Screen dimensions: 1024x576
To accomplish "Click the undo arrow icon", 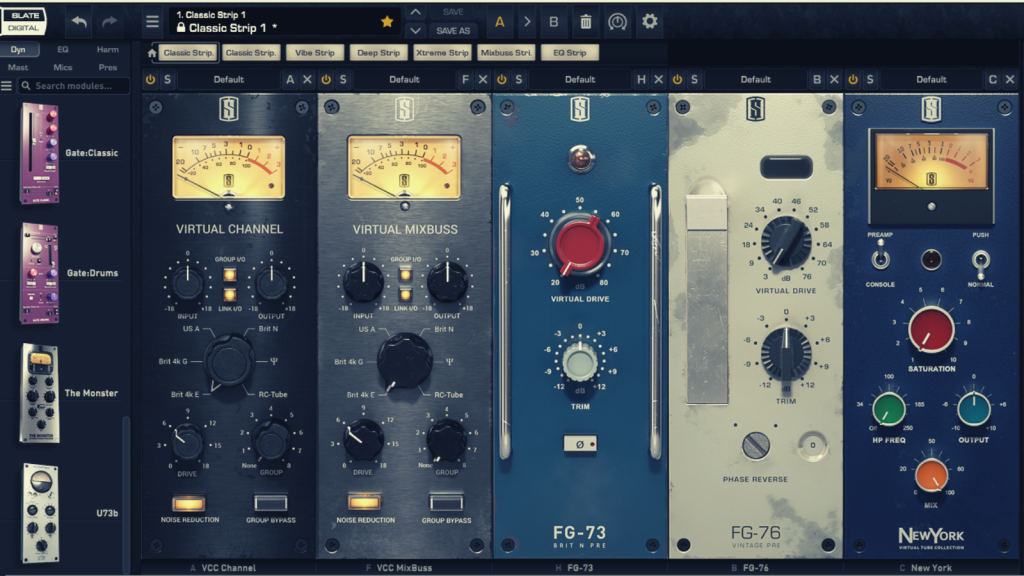I will point(79,22).
